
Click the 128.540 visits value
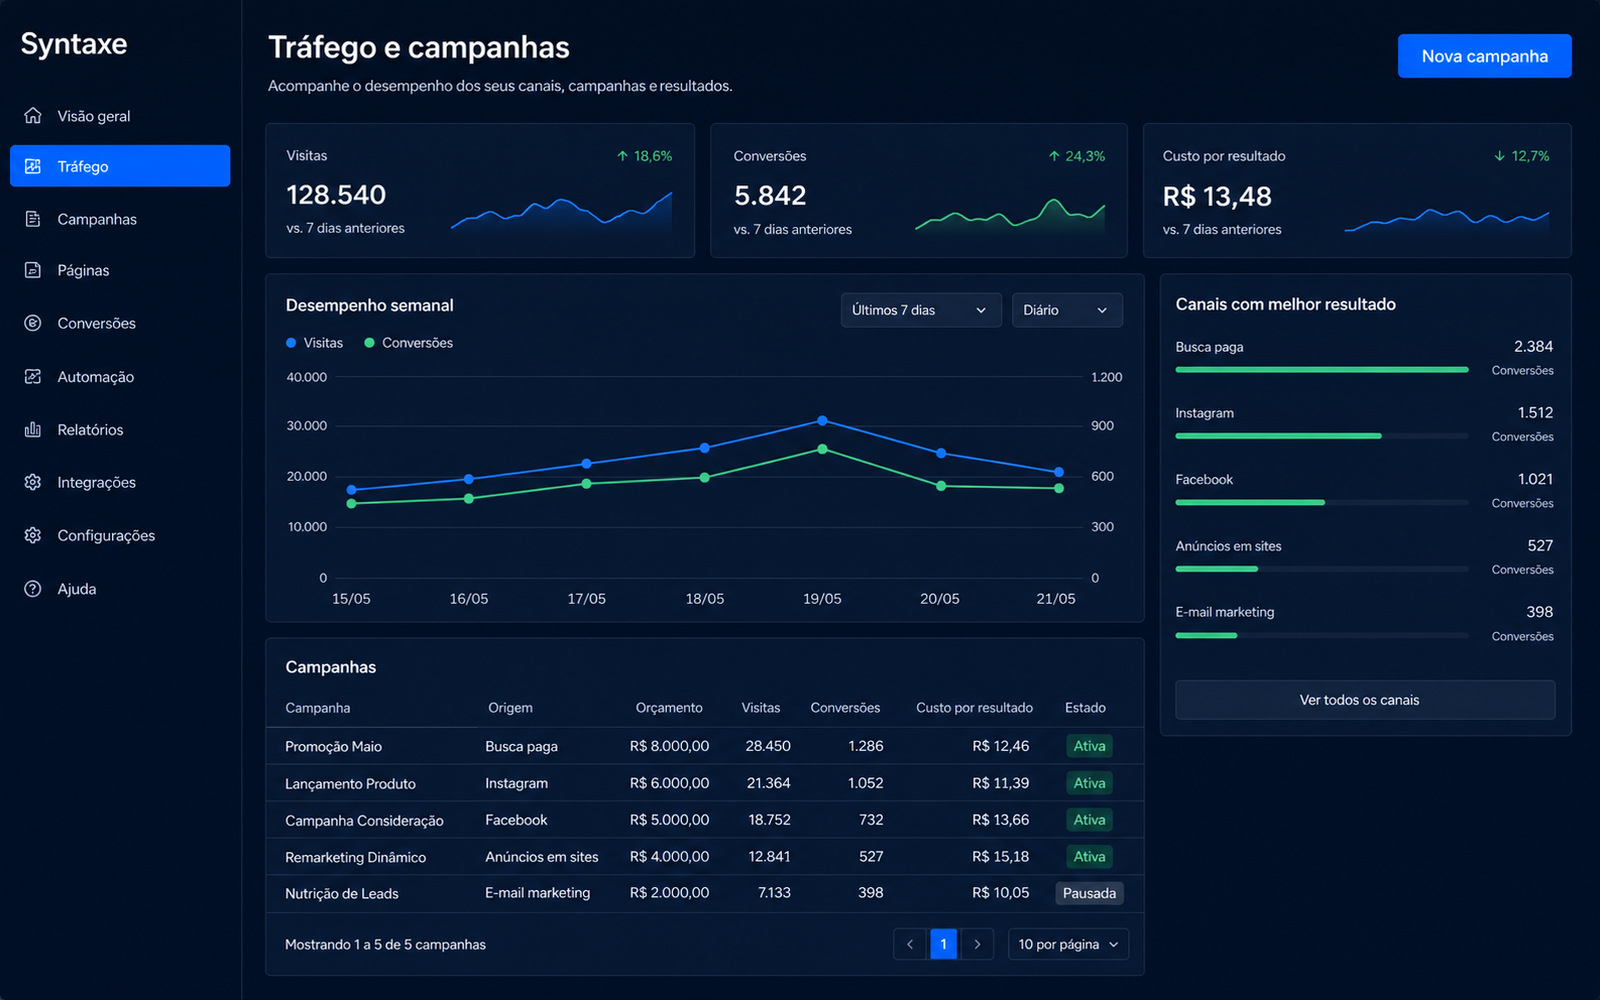[336, 195]
